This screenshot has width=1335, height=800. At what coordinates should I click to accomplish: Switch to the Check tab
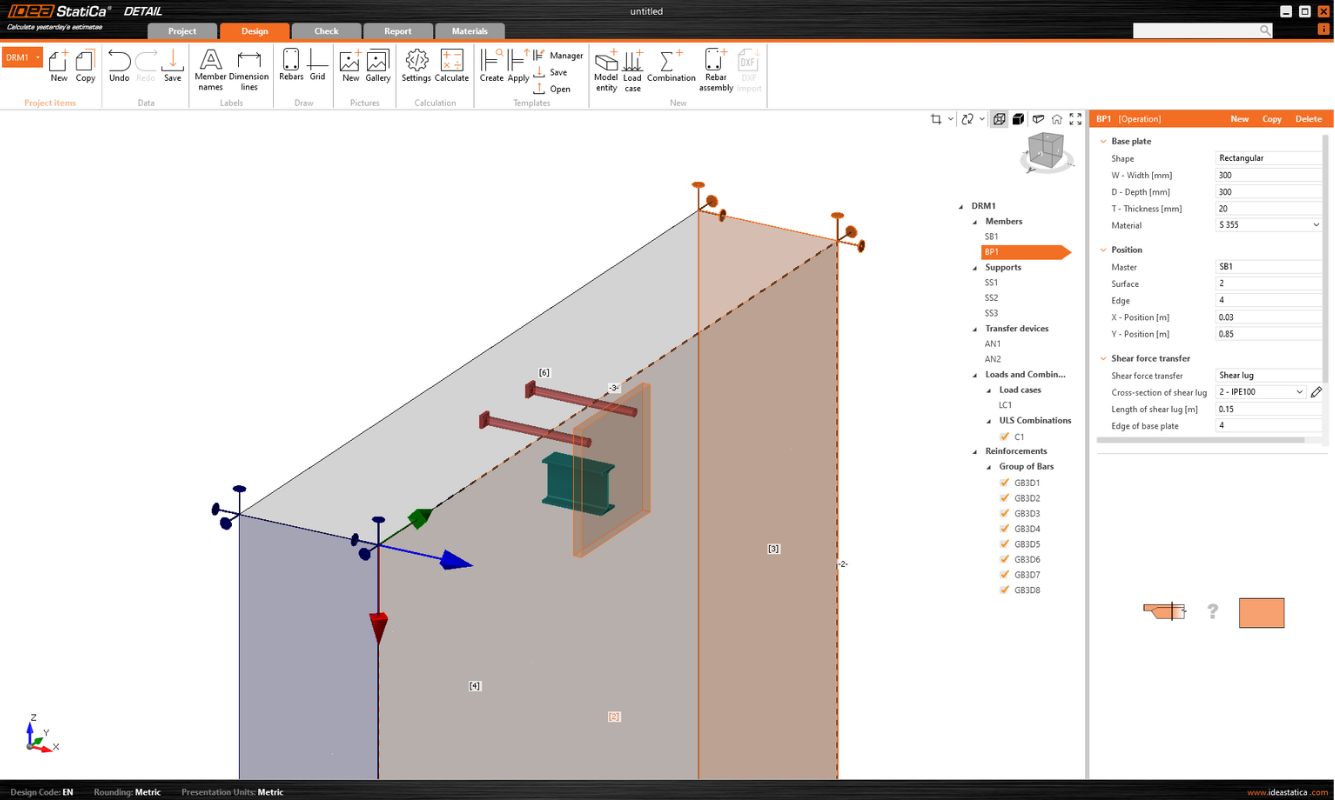click(326, 31)
